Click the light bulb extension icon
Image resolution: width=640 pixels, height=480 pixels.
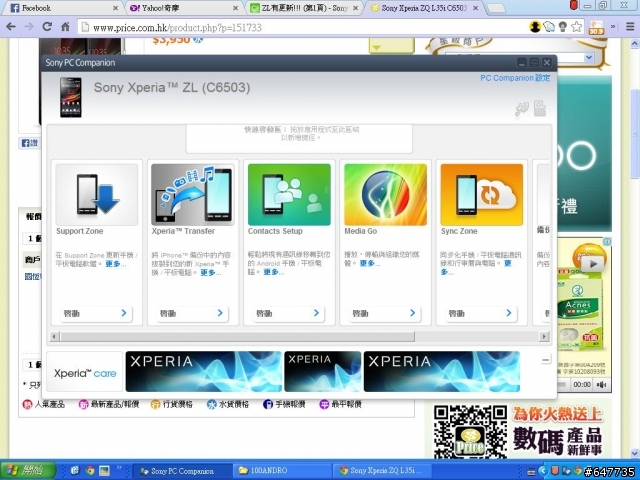click(563, 27)
